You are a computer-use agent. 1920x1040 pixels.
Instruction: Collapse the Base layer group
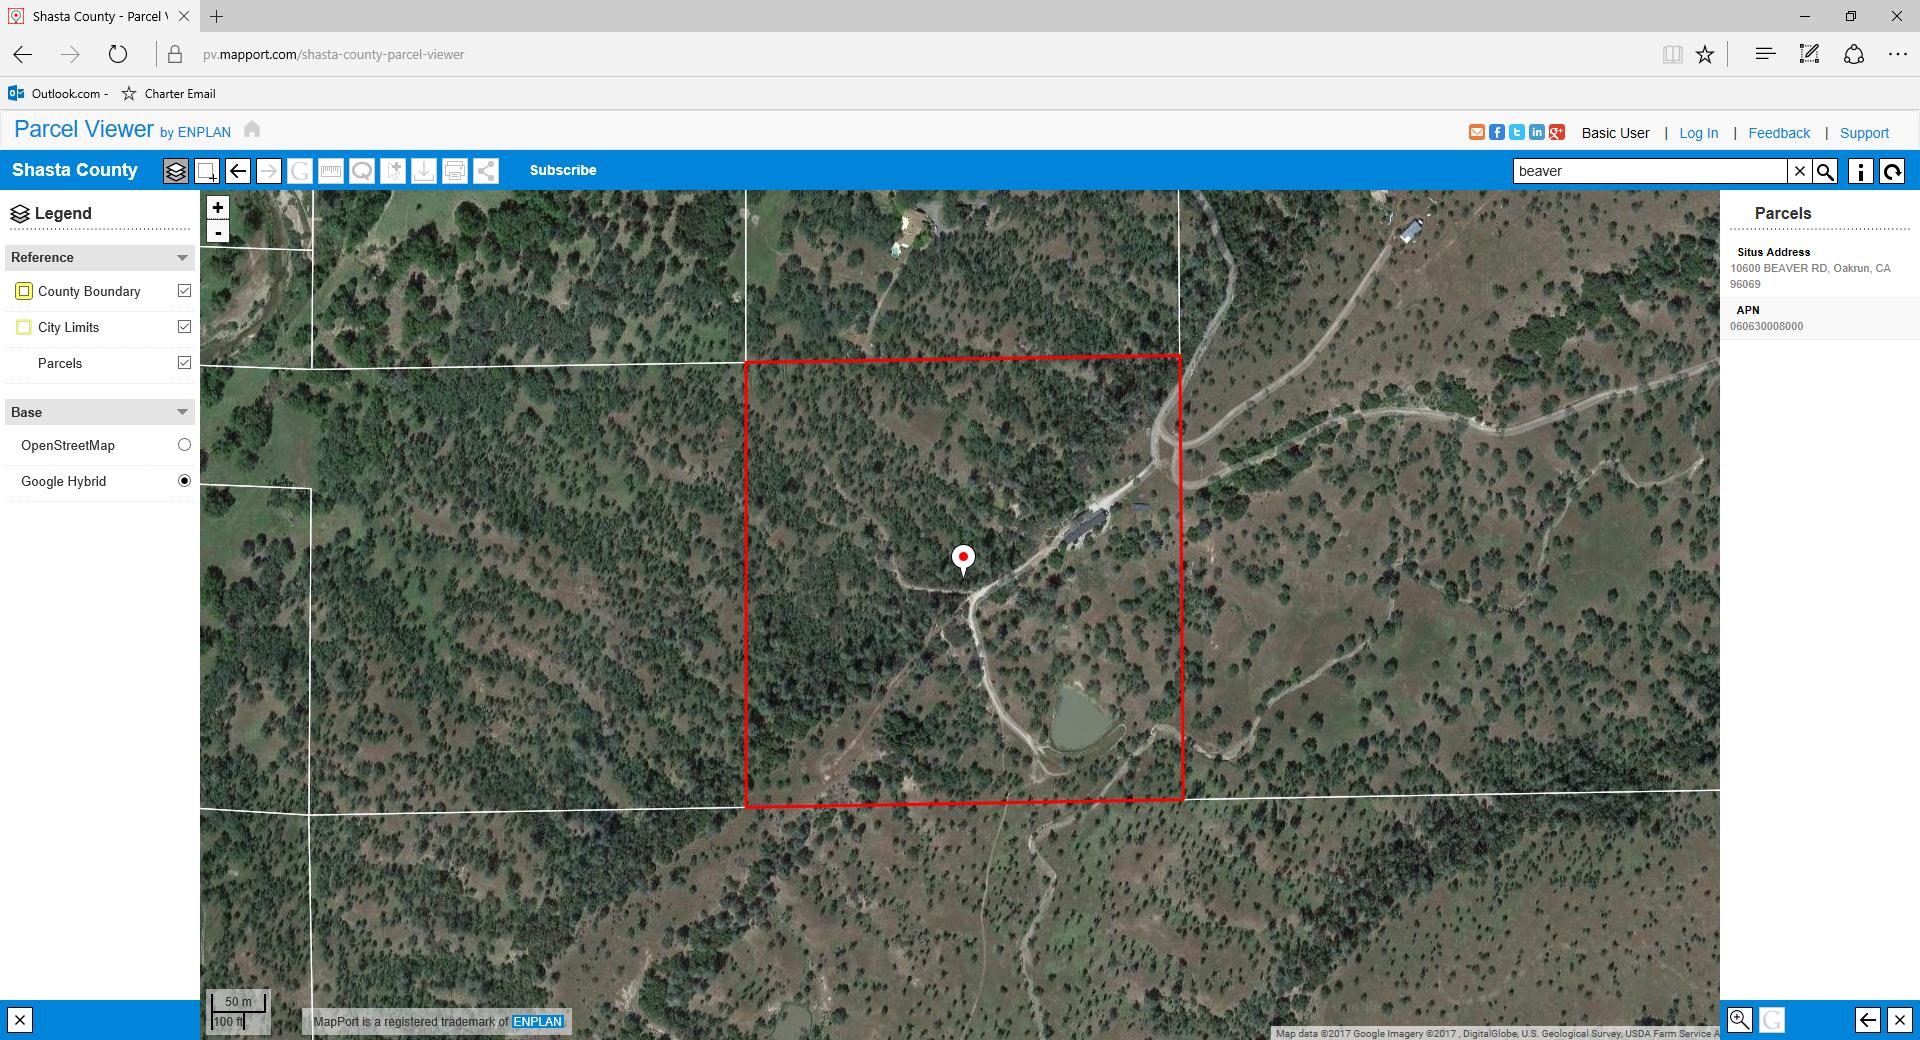point(182,412)
